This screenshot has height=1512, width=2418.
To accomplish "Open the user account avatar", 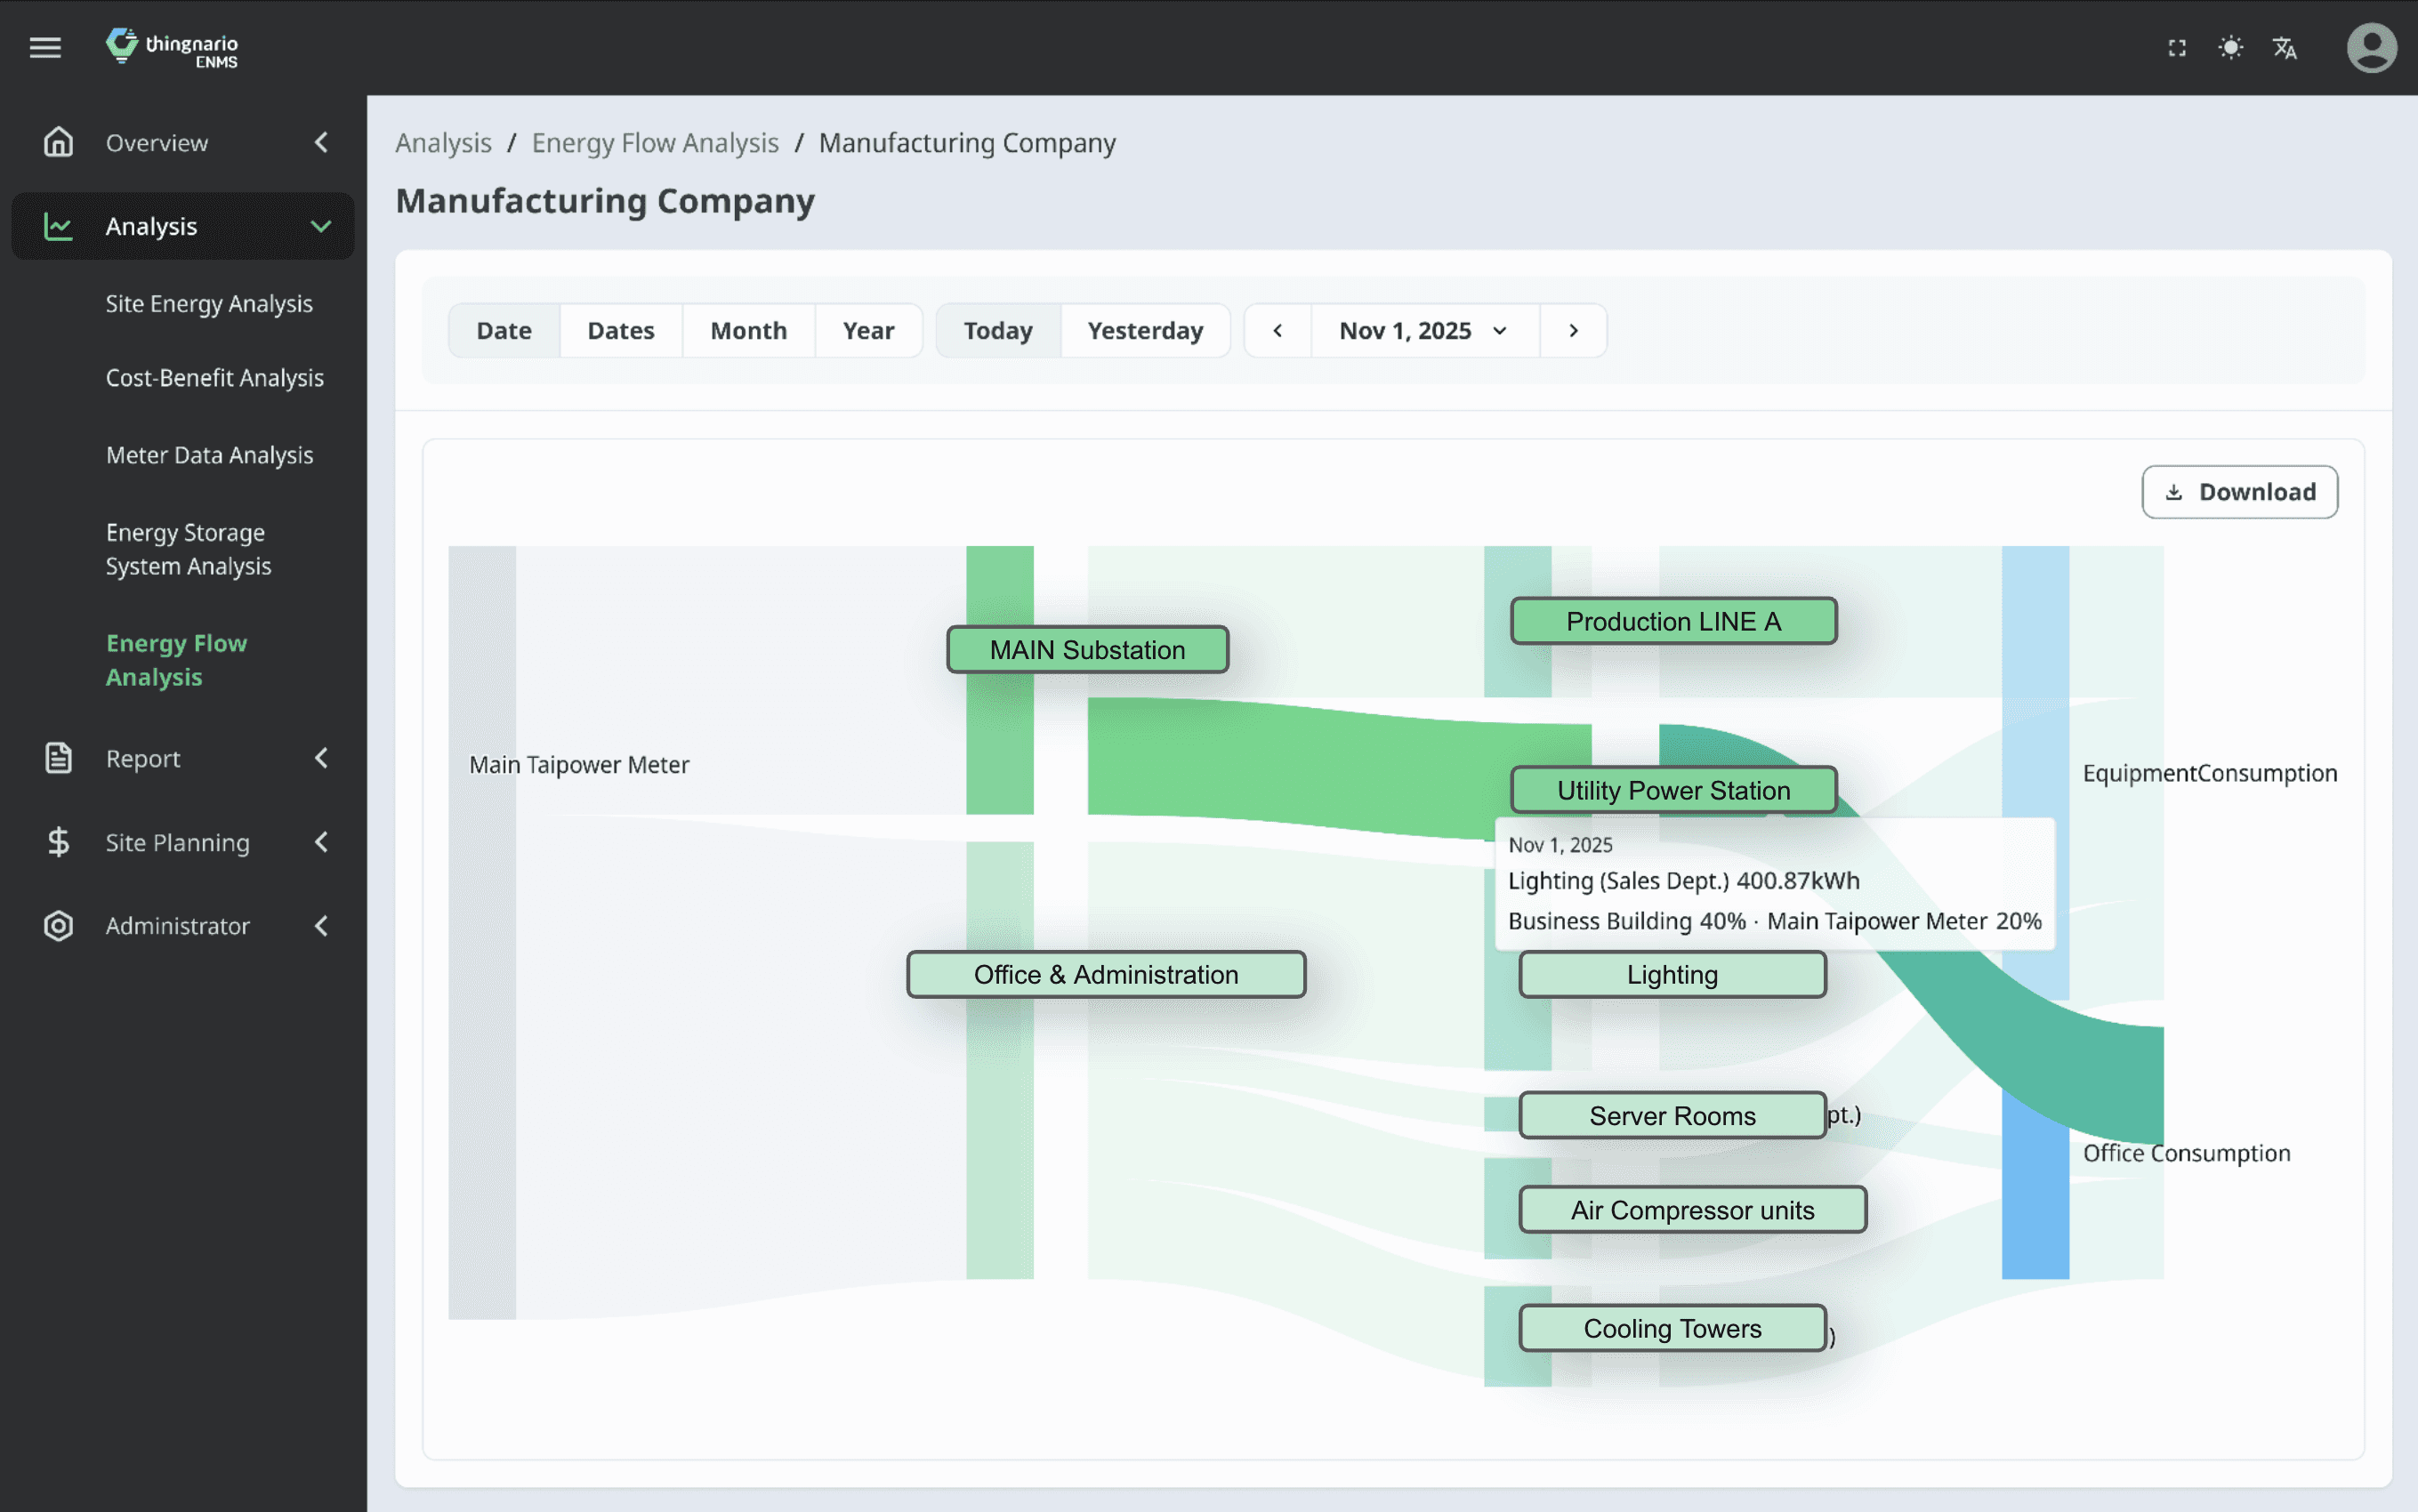I will 2371,48.
